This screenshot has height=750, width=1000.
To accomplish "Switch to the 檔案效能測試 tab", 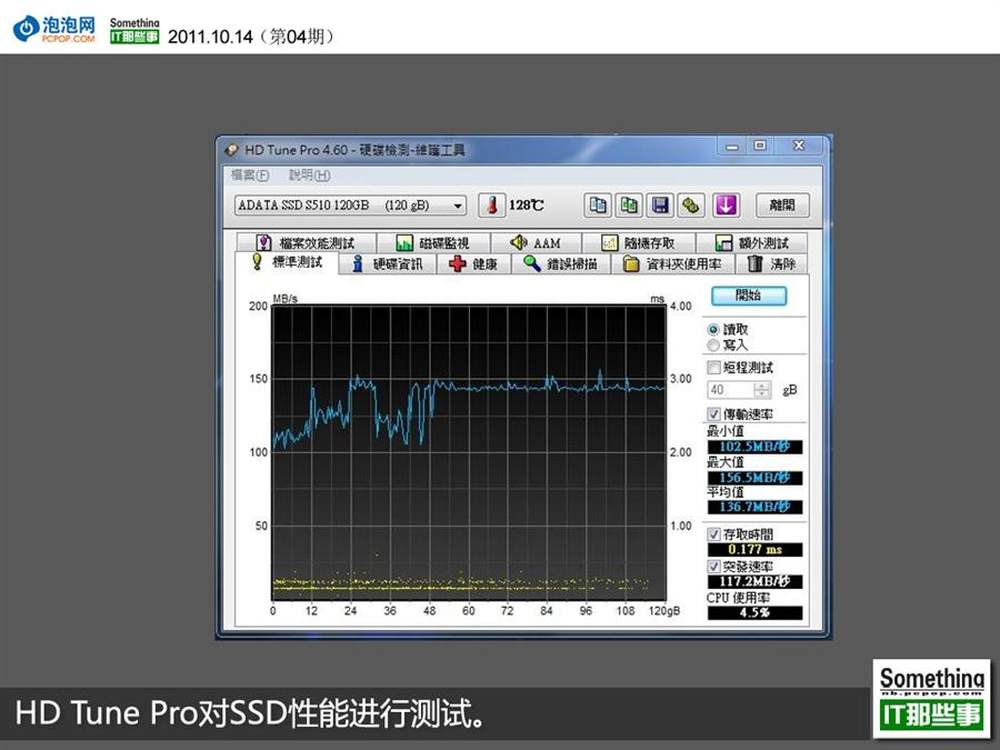I will [x=306, y=243].
